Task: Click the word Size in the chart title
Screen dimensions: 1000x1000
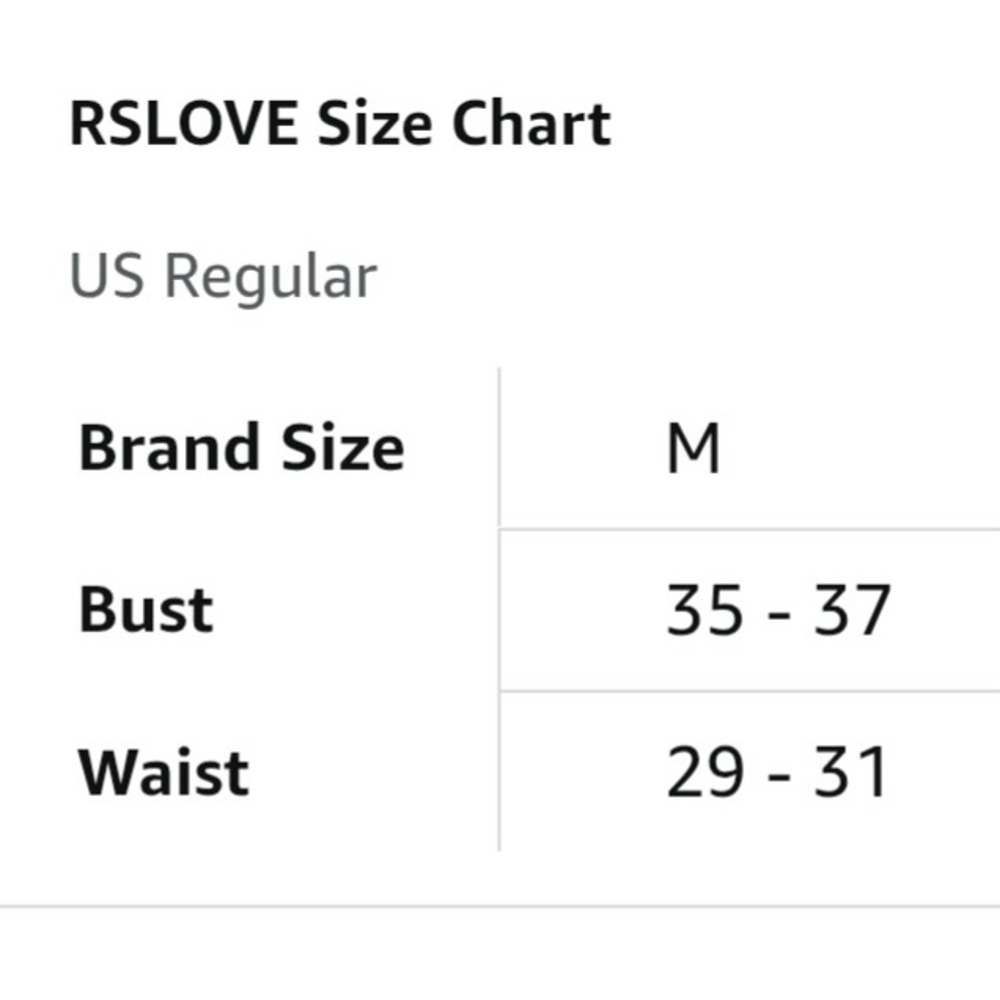Action: [x=374, y=123]
